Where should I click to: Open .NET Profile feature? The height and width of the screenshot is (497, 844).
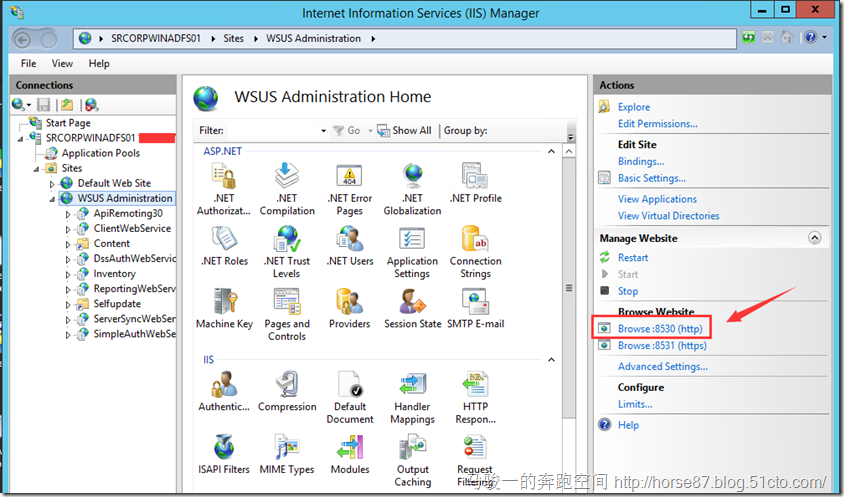click(x=476, y=184)
